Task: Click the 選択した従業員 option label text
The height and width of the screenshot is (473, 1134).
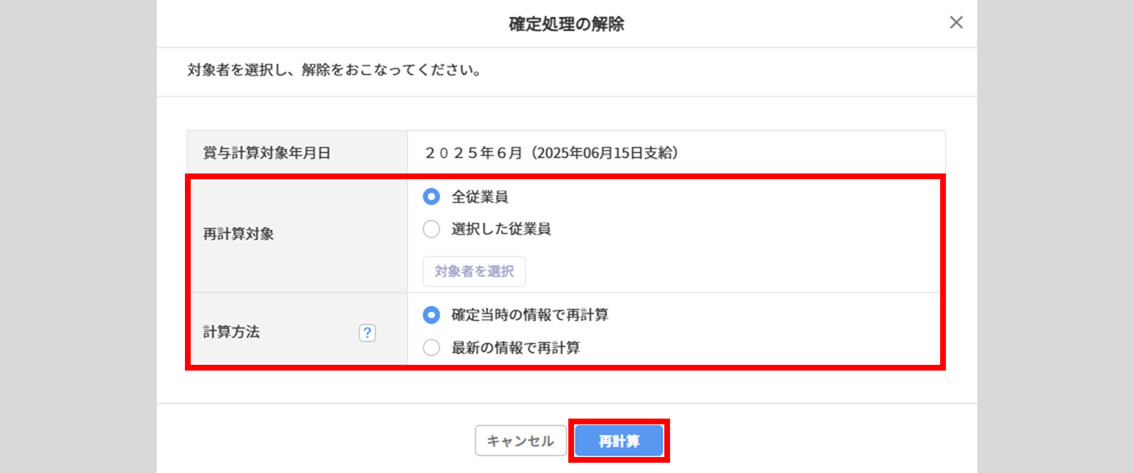Action: coord(501,229)
